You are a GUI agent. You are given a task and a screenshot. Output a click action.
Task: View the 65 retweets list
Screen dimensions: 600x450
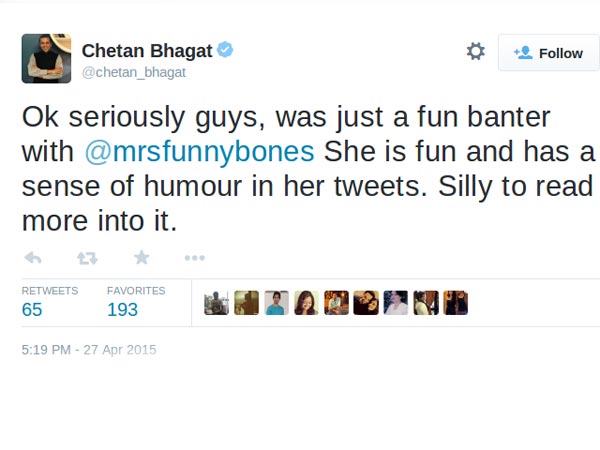click(x=32, y=309)
